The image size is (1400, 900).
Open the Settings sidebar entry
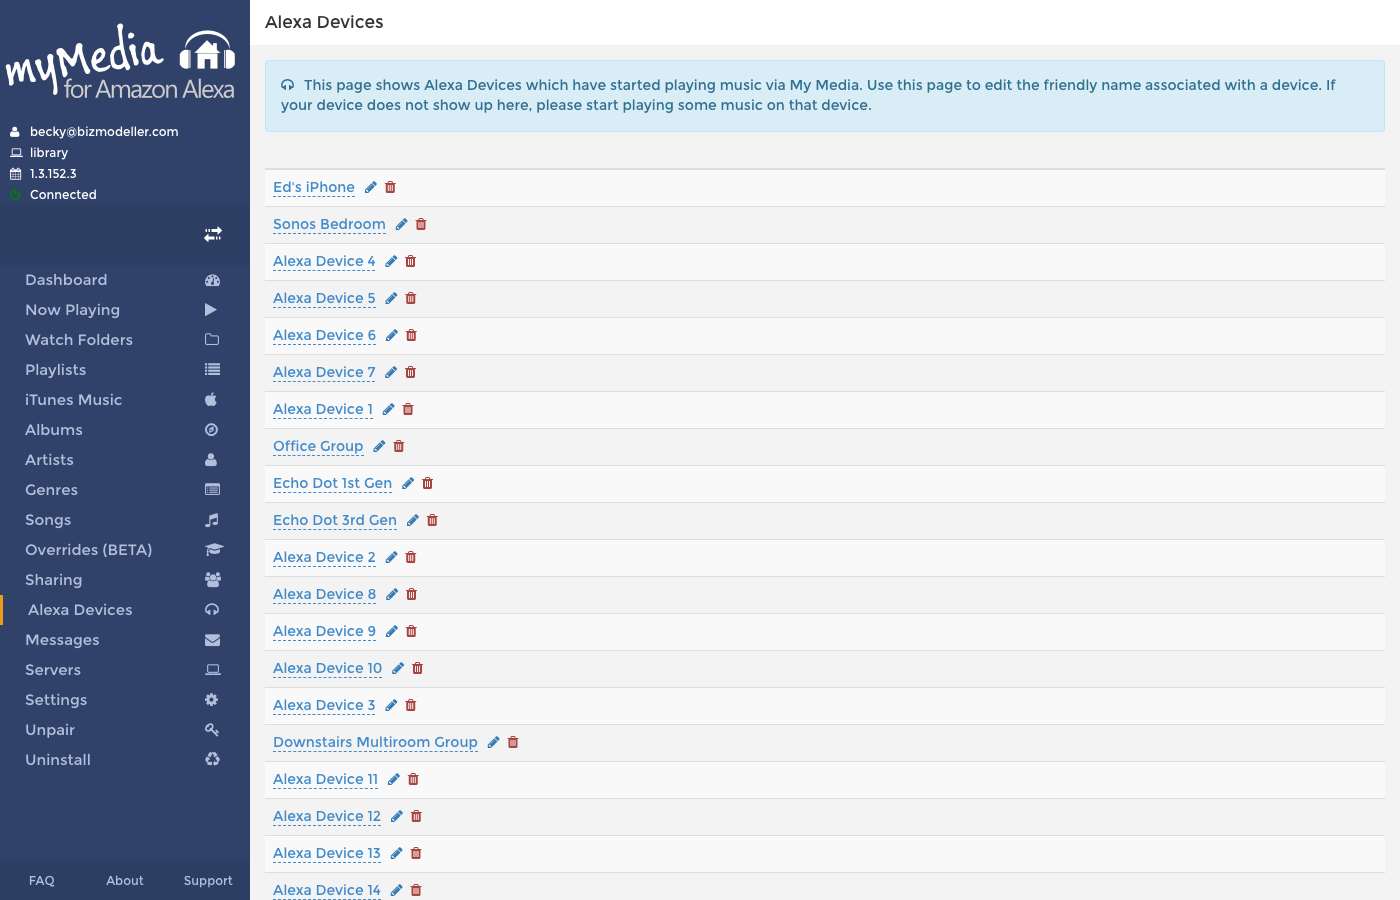pyautogui.click(x=56, y=700)
